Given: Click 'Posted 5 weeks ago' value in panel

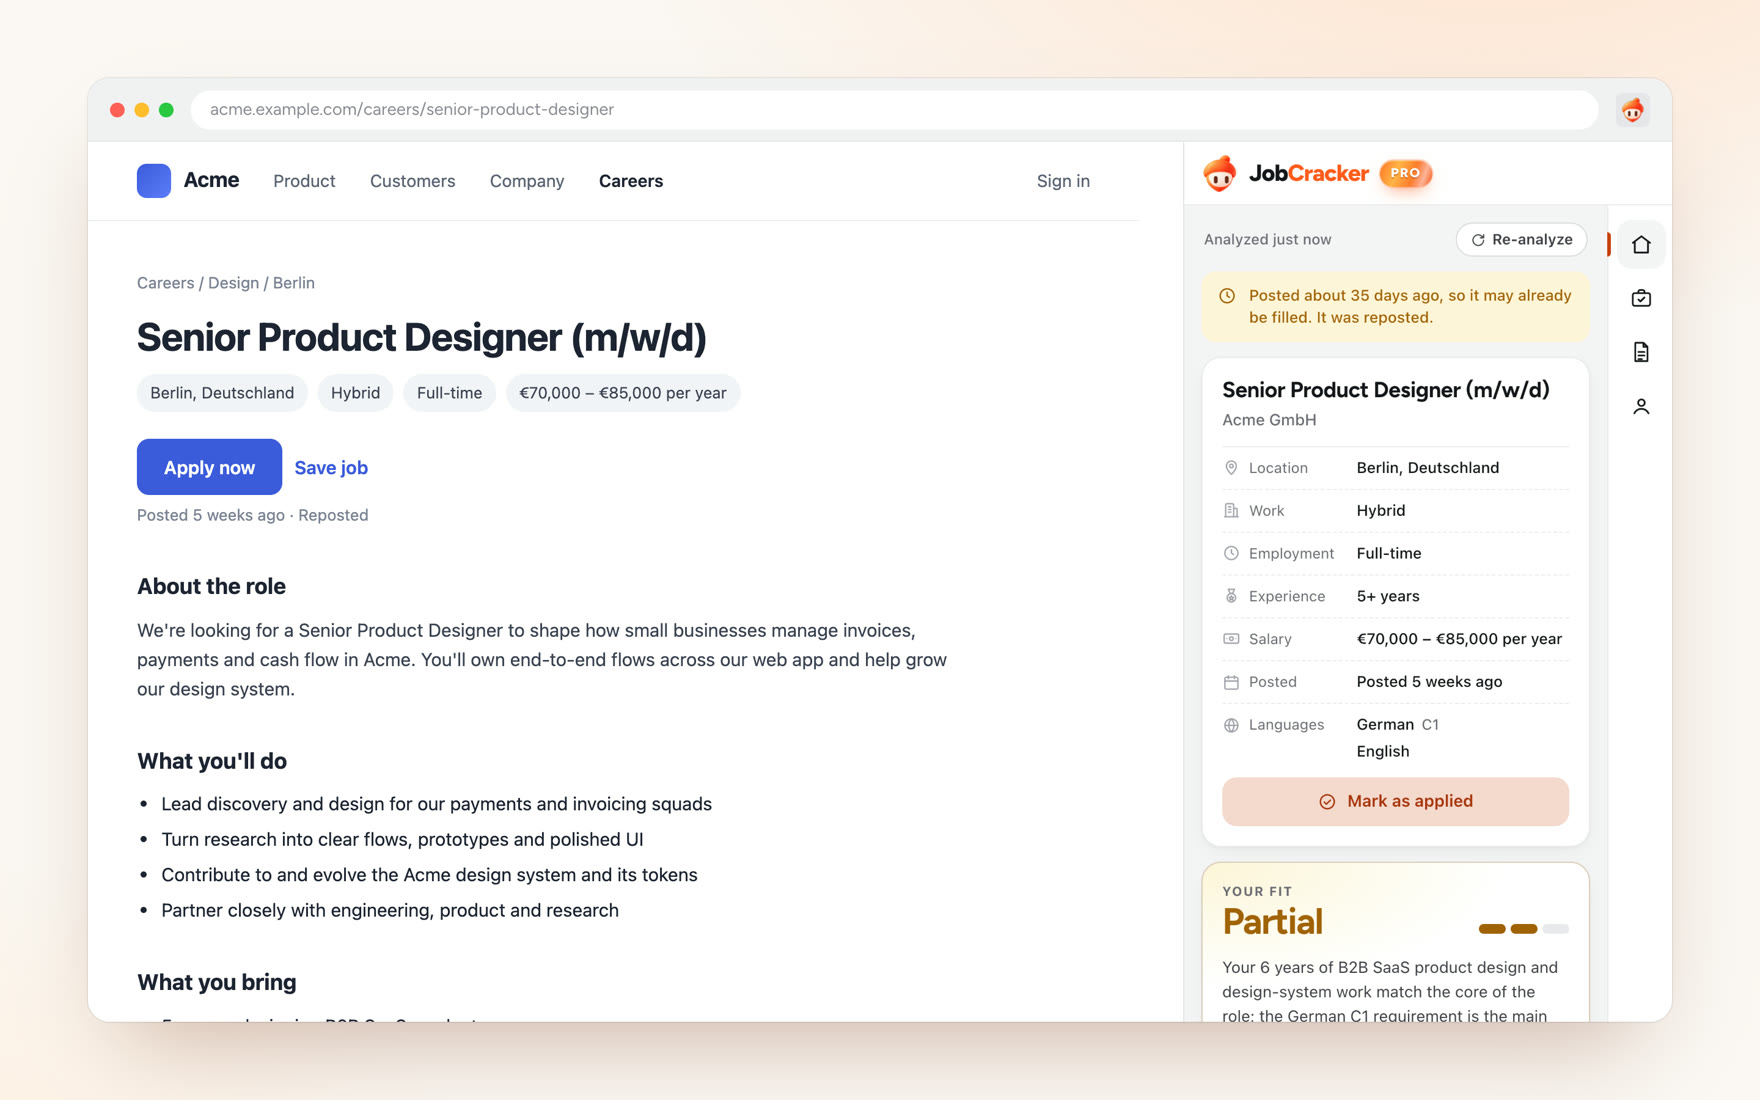Looking at the screenshot, I should pos(1429,682).
